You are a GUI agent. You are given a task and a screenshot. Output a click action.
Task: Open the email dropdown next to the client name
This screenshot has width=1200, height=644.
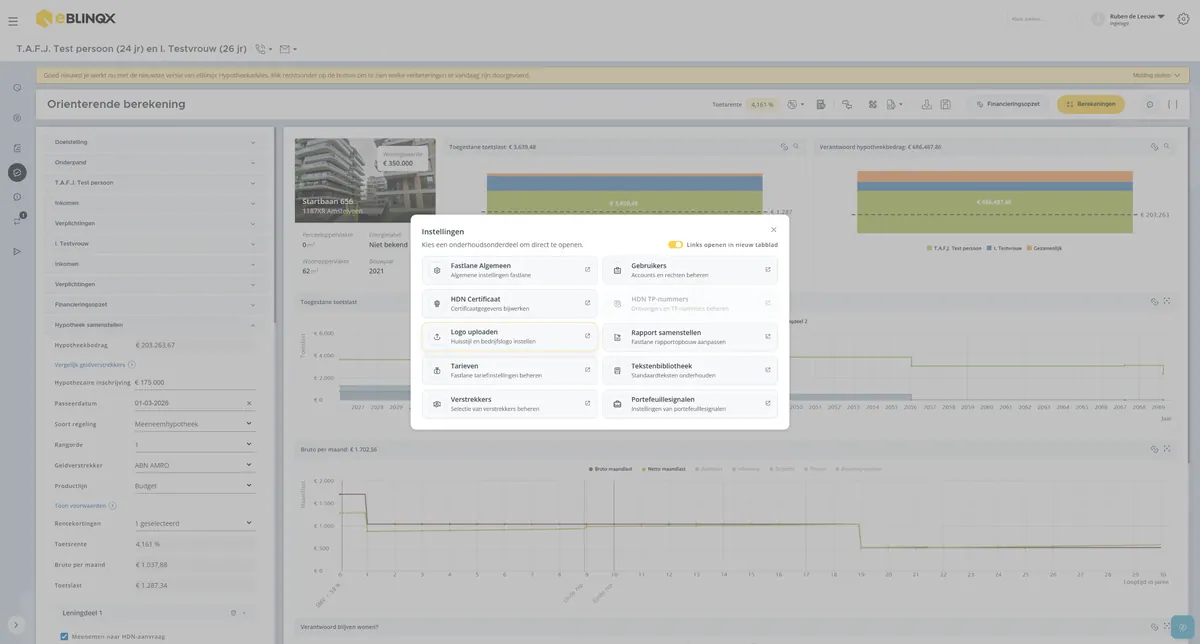[x=288, y=49]
